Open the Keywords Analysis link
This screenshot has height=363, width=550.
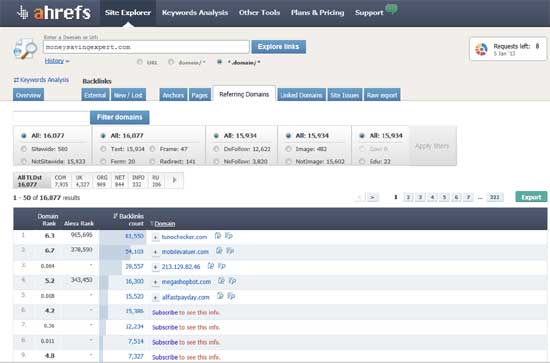point(41,80)
